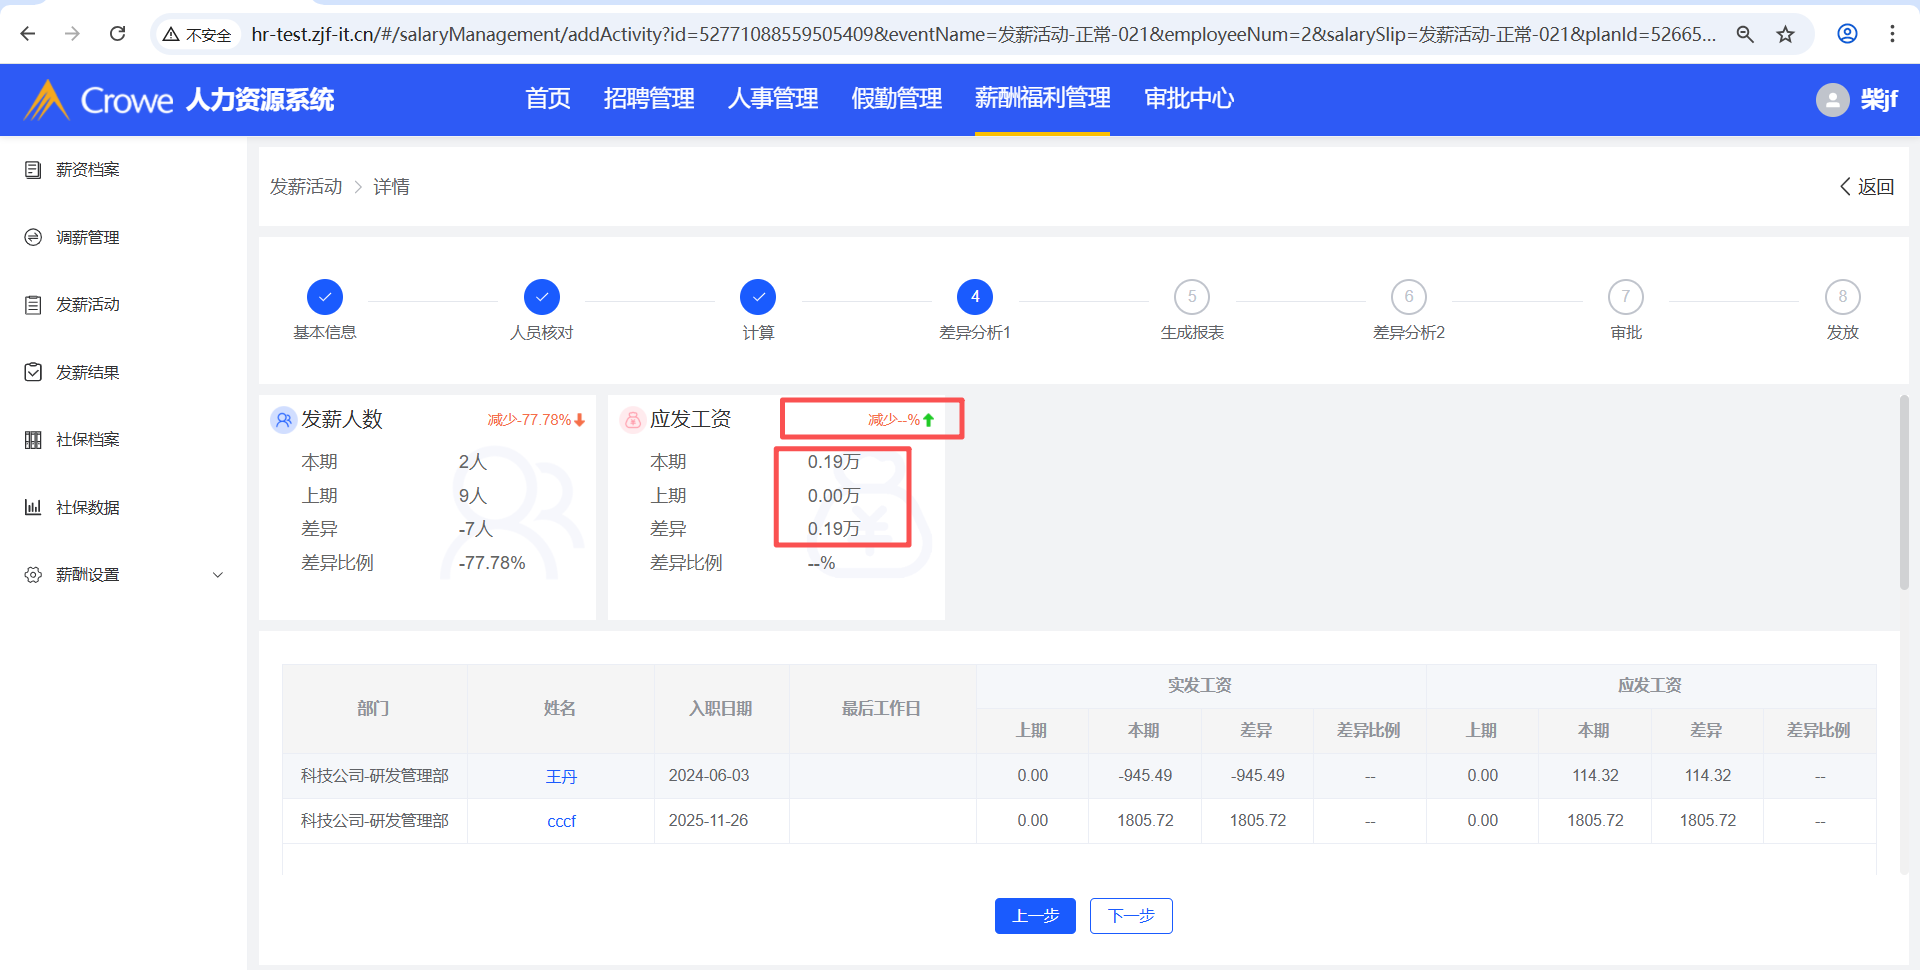Jump back to step 1 基本信息
The image size is (1920, 970).
[325, 297]
